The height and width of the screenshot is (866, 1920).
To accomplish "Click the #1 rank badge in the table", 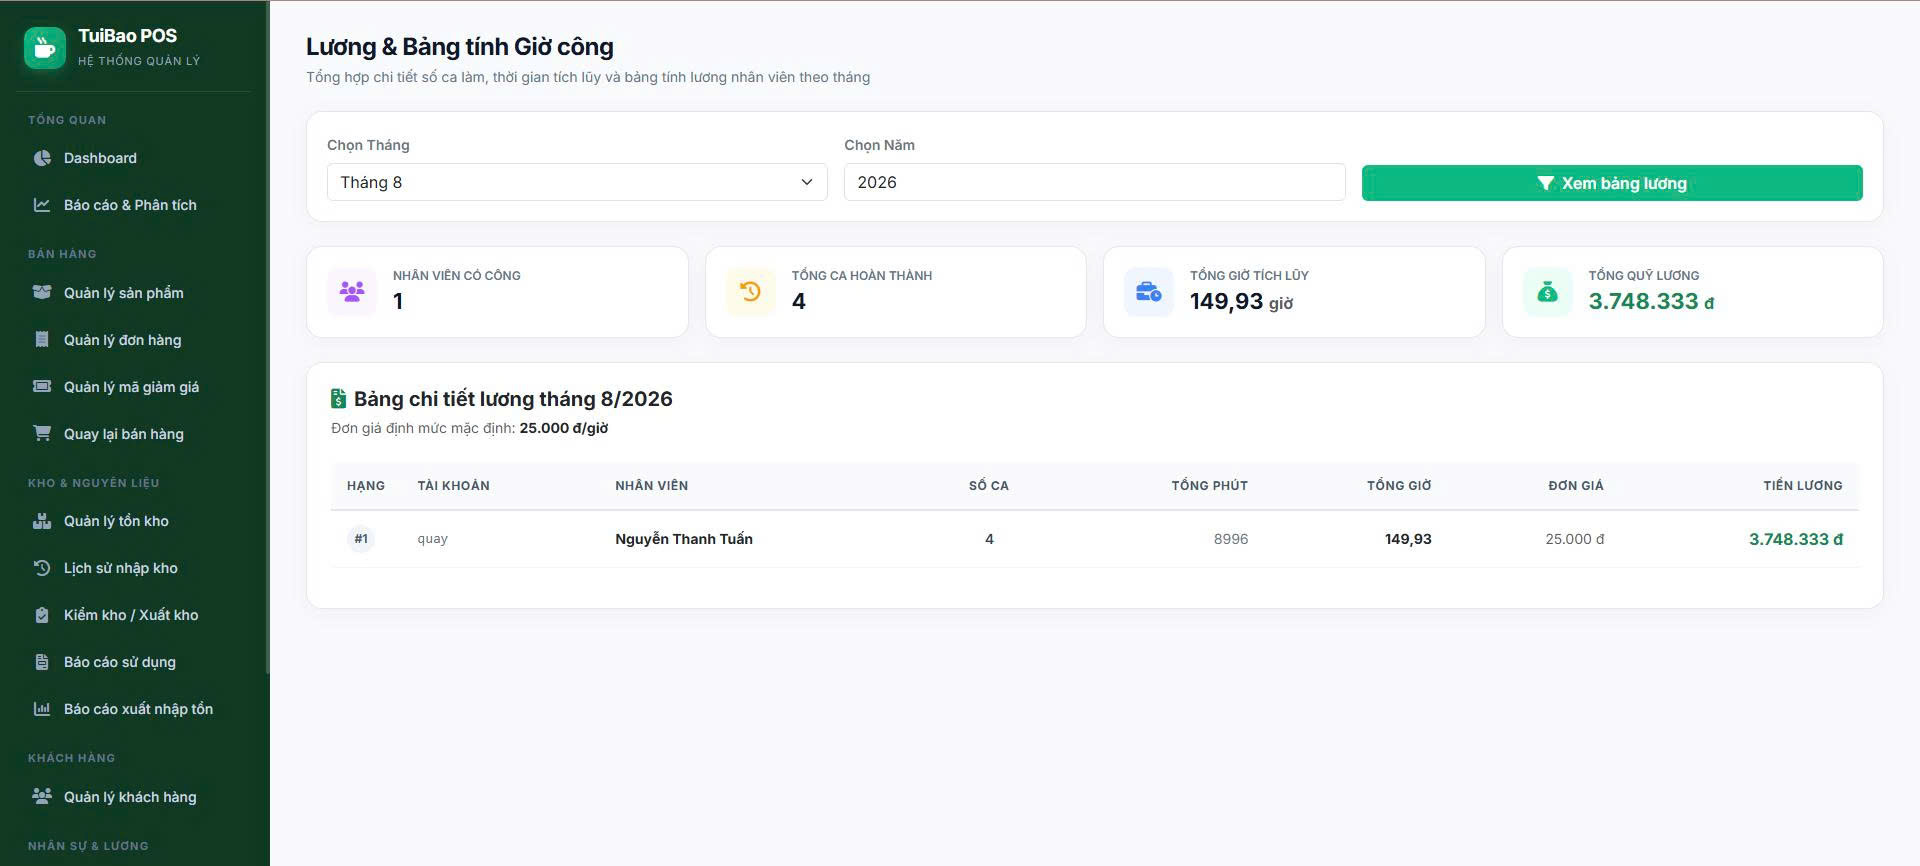I will pos(361,539).
